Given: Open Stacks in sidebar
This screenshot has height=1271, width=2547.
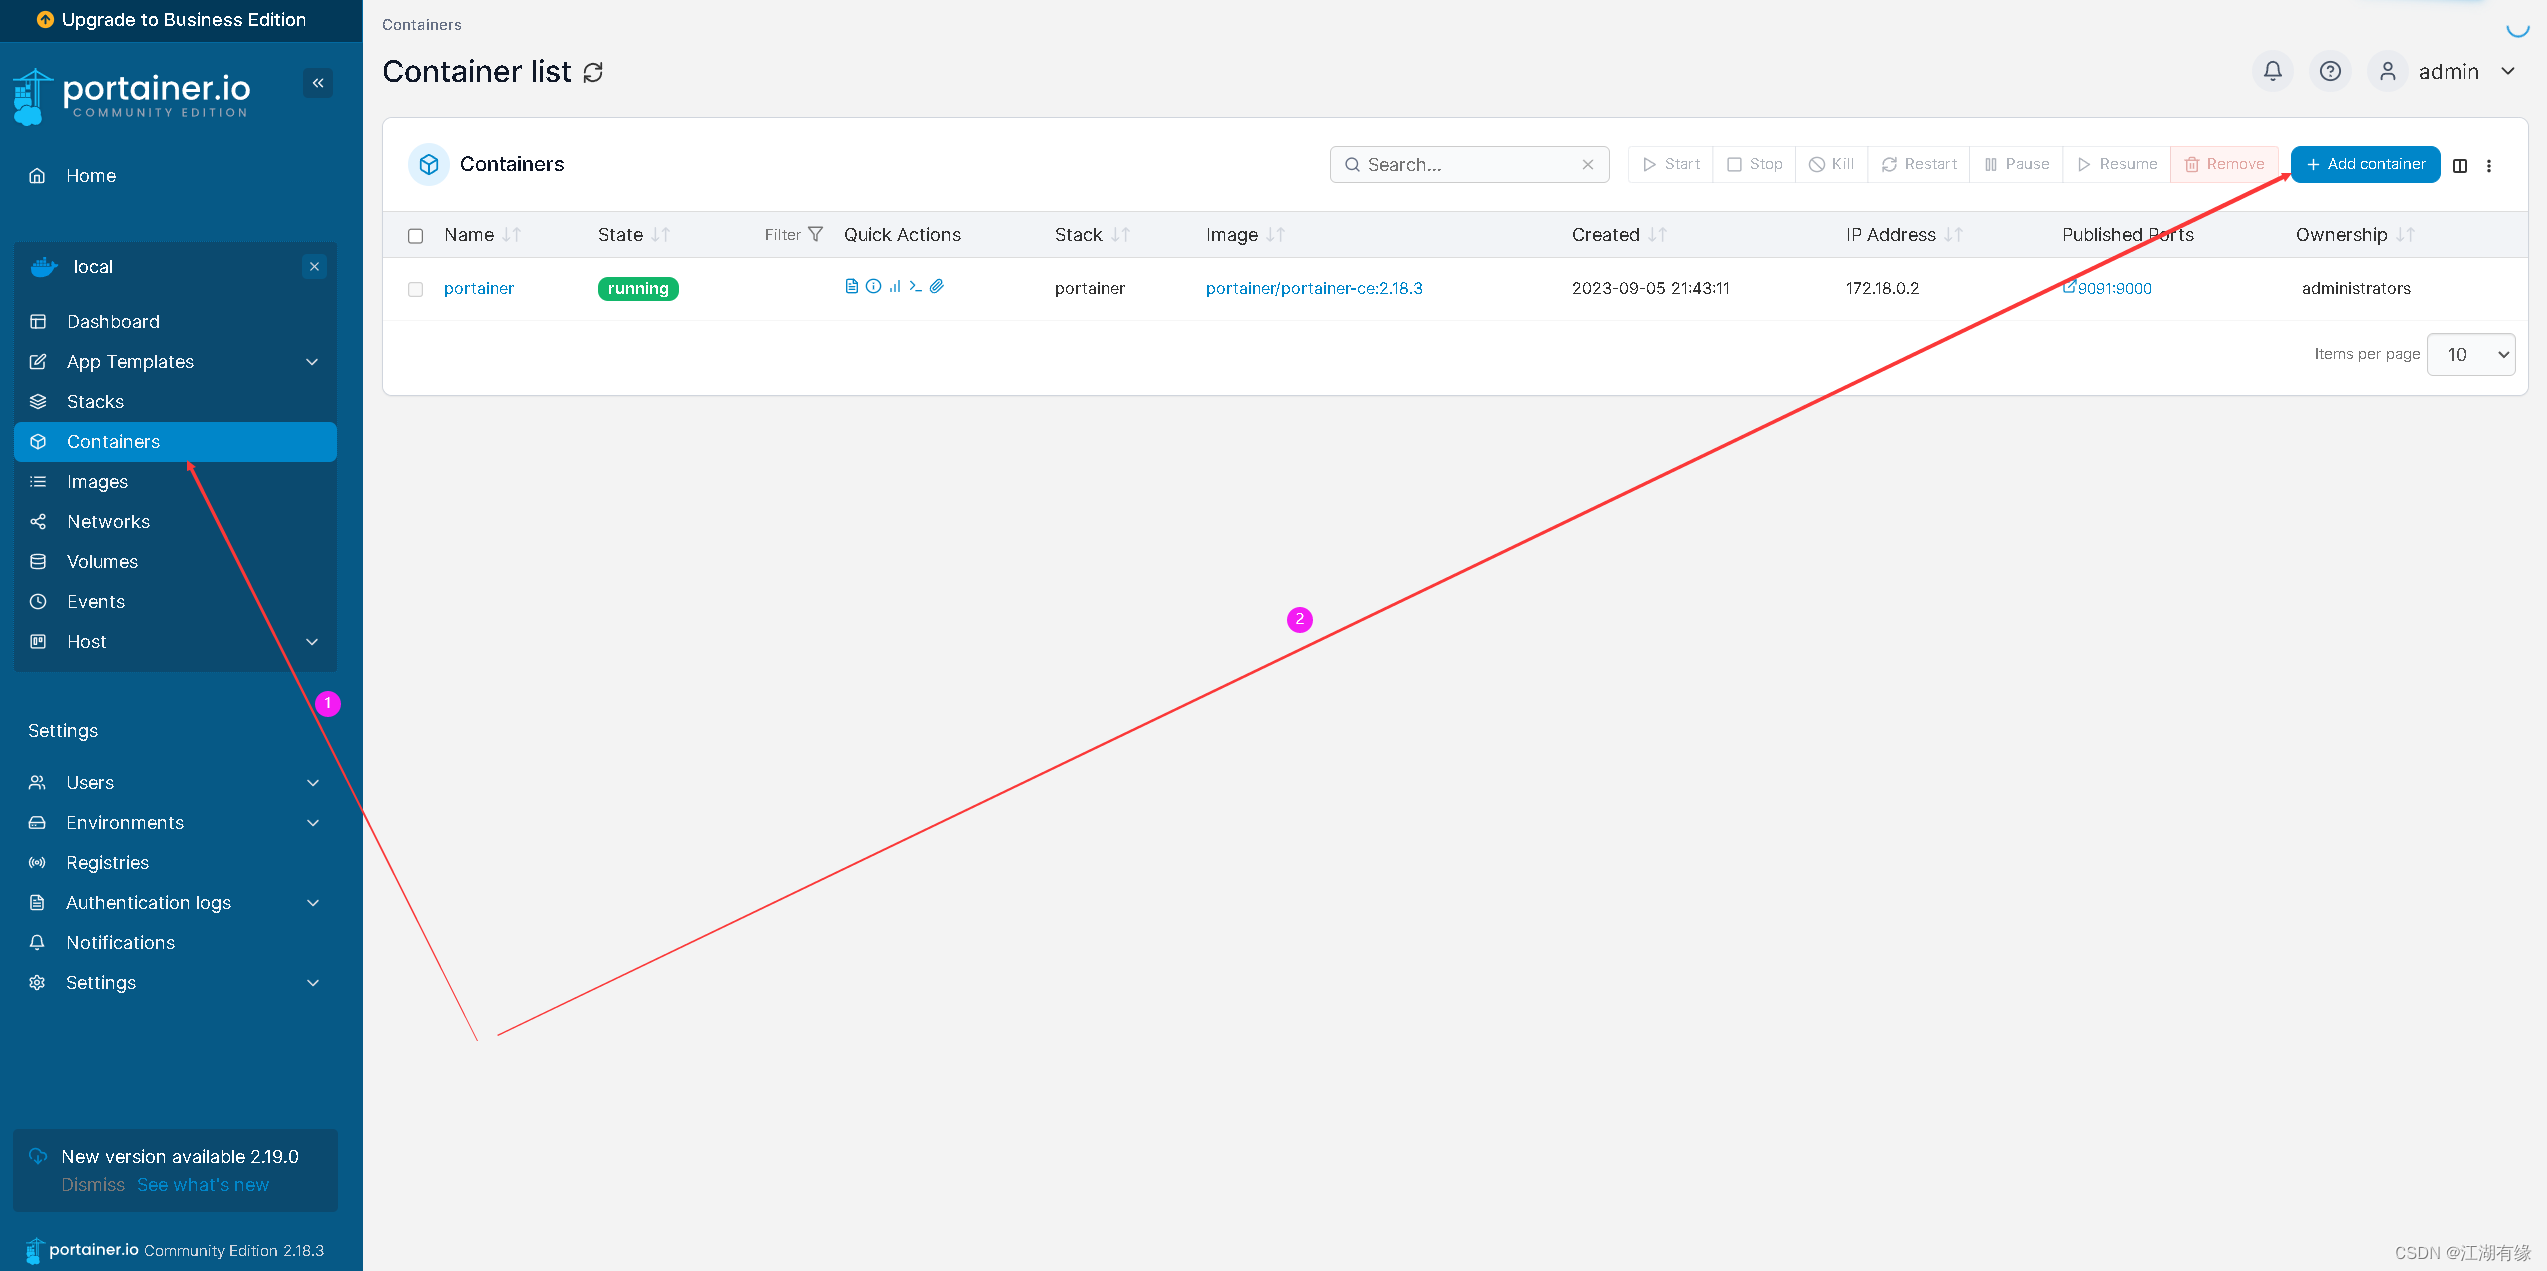Looking at the screenshot, I should 175,402.
